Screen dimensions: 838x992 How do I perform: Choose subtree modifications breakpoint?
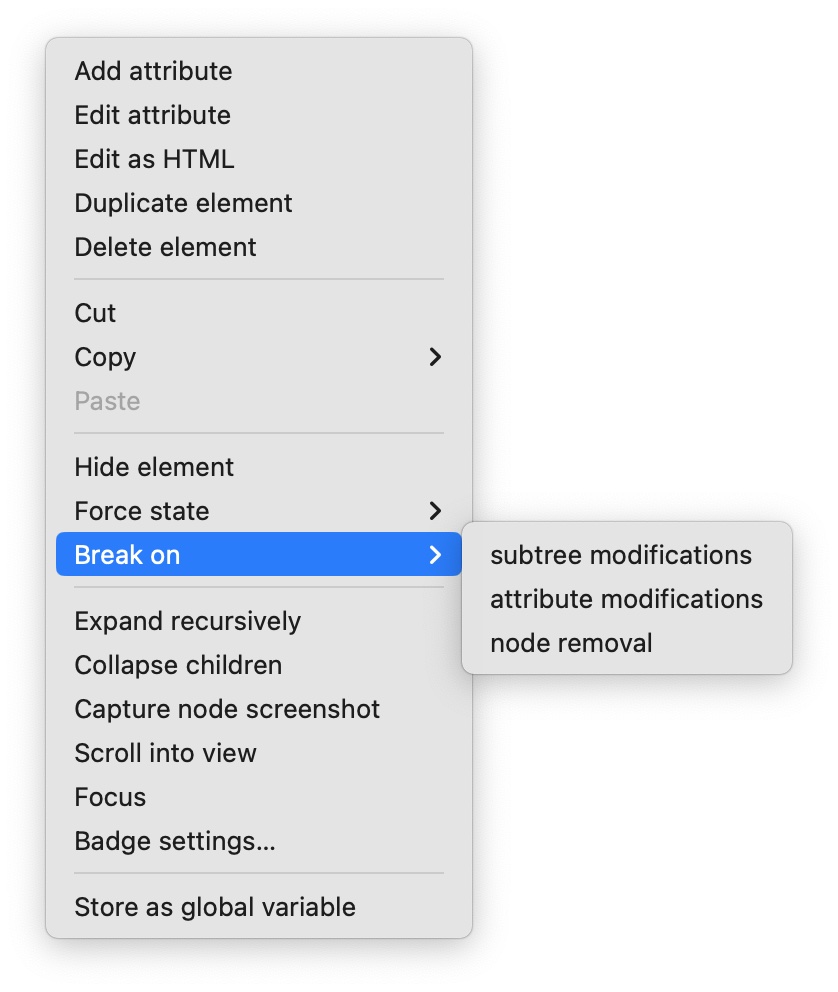pos(620,555)
